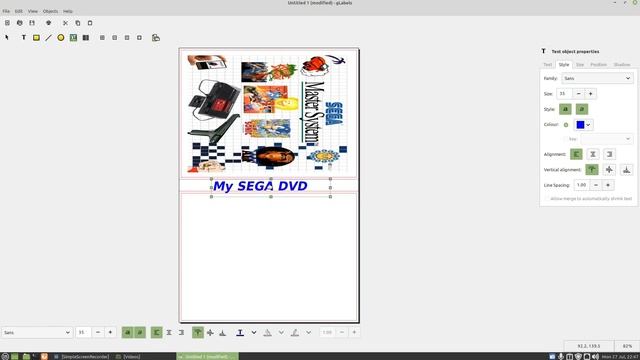Screen dimensions: 640x360
Task: Toggle bold Style button in properties panel
Action: (x=565, y=109)
